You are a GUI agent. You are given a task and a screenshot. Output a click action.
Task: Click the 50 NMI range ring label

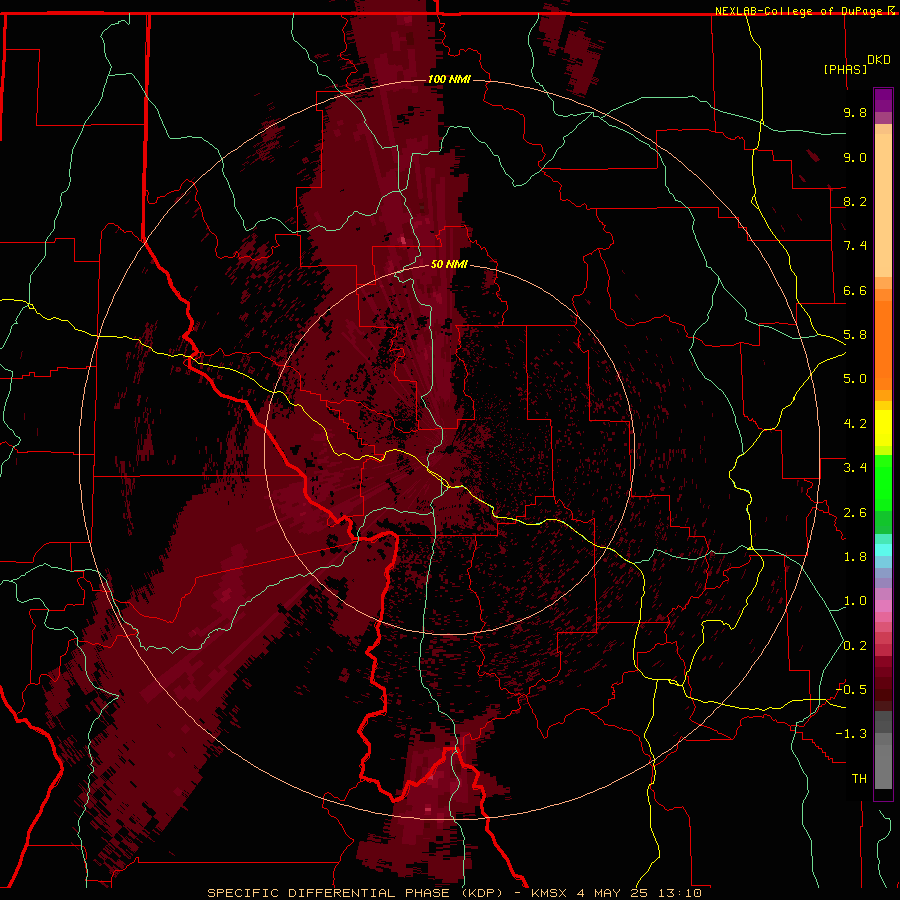[449, 264]
